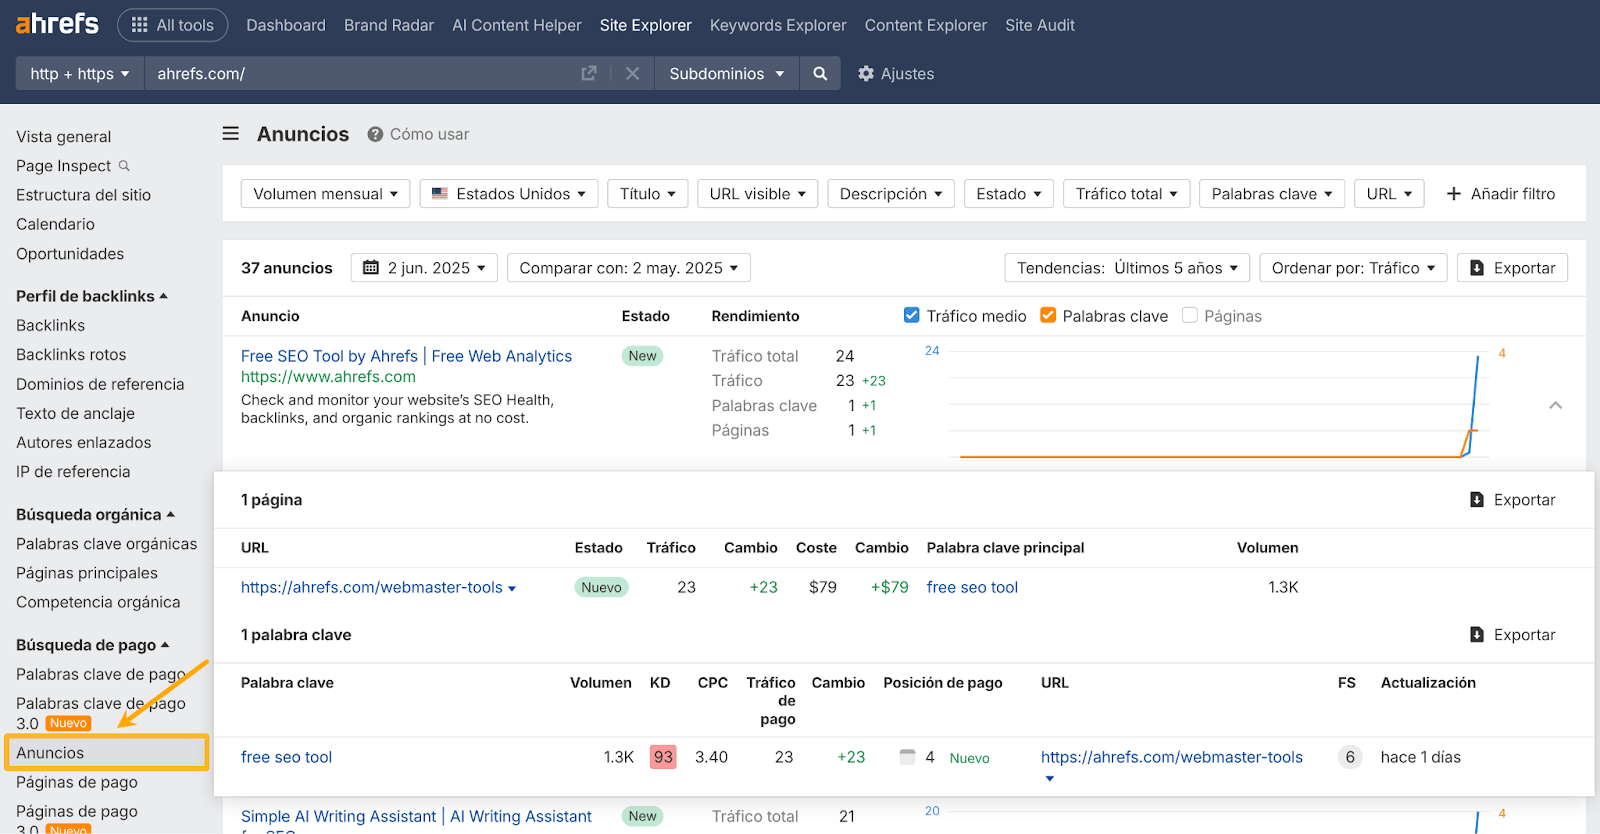The image size is (1600, 834).
Task: Open Descripción filter dropdown
Action: tap(891, 193)
